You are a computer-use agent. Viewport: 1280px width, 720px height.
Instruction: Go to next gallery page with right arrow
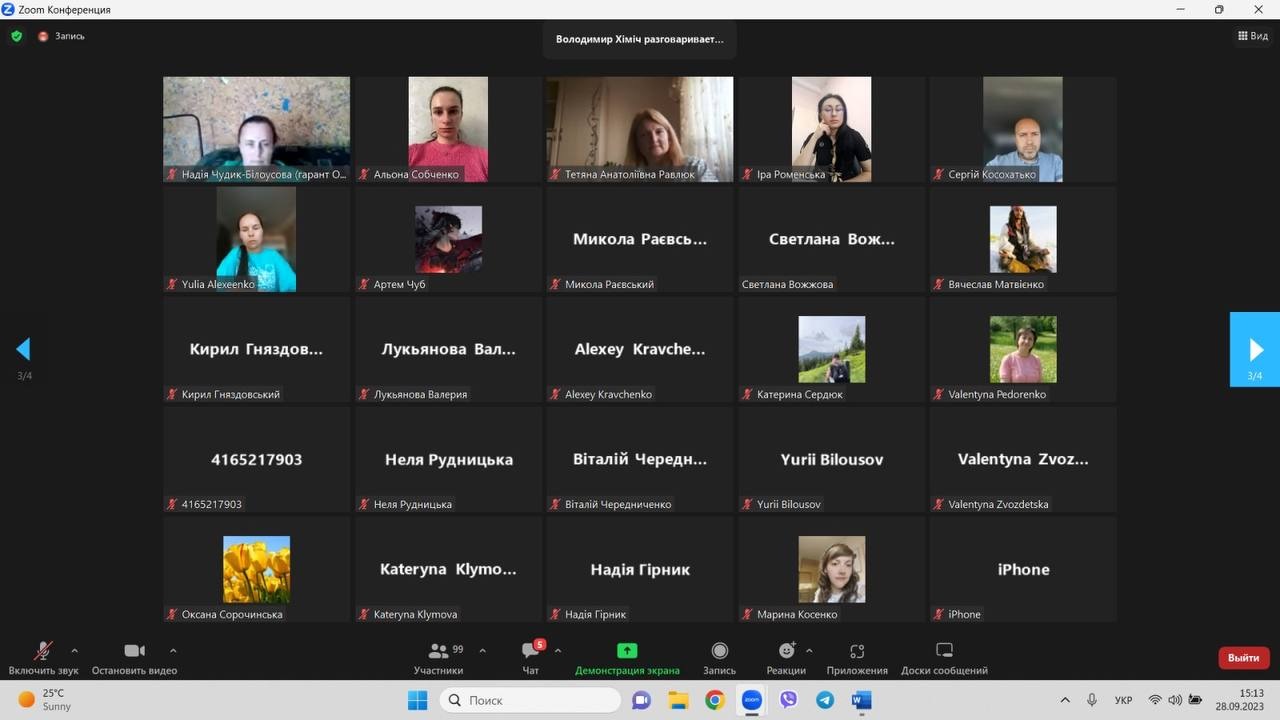click(1255, 349)
